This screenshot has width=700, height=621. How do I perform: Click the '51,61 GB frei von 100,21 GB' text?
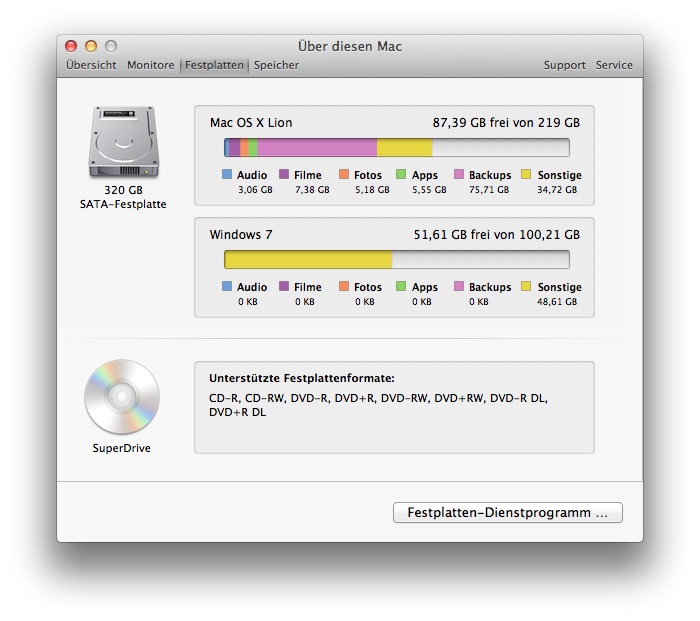(x=496, y=235)
